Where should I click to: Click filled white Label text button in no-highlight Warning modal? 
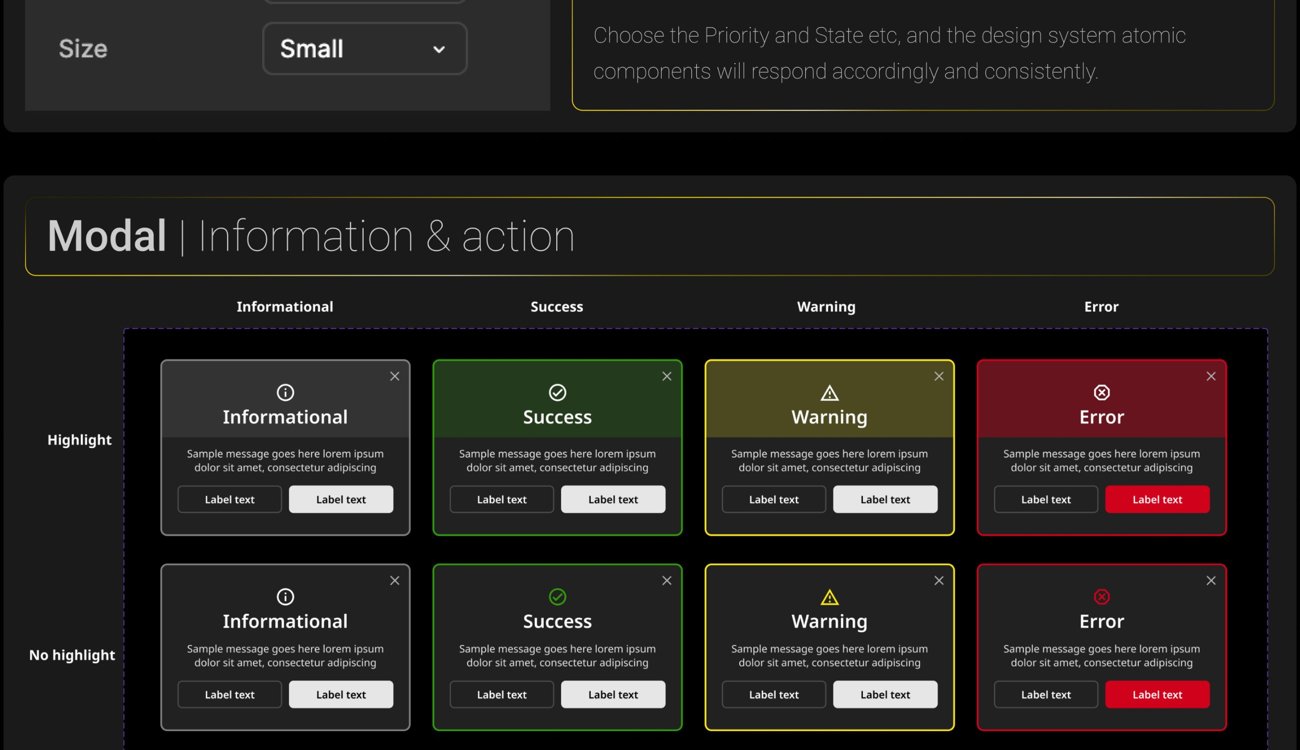point(885,694)
